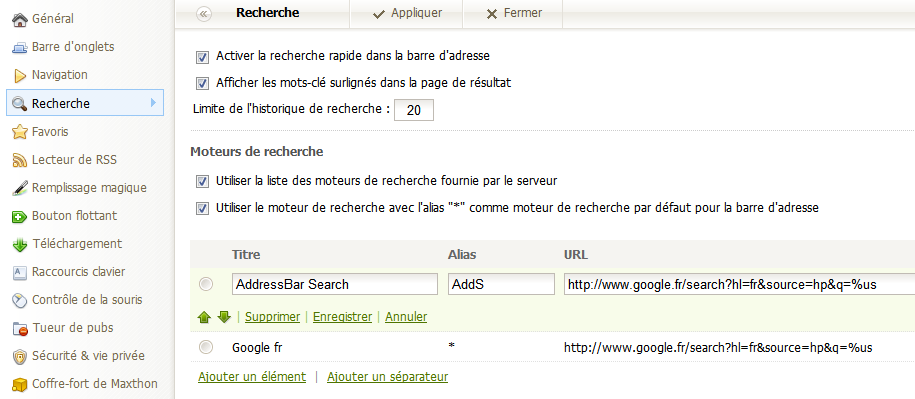Image resolution: width=915 pixels, height=399 pixels.
Task: Click the Bouton flottant green icon
Action: (20, 216)
